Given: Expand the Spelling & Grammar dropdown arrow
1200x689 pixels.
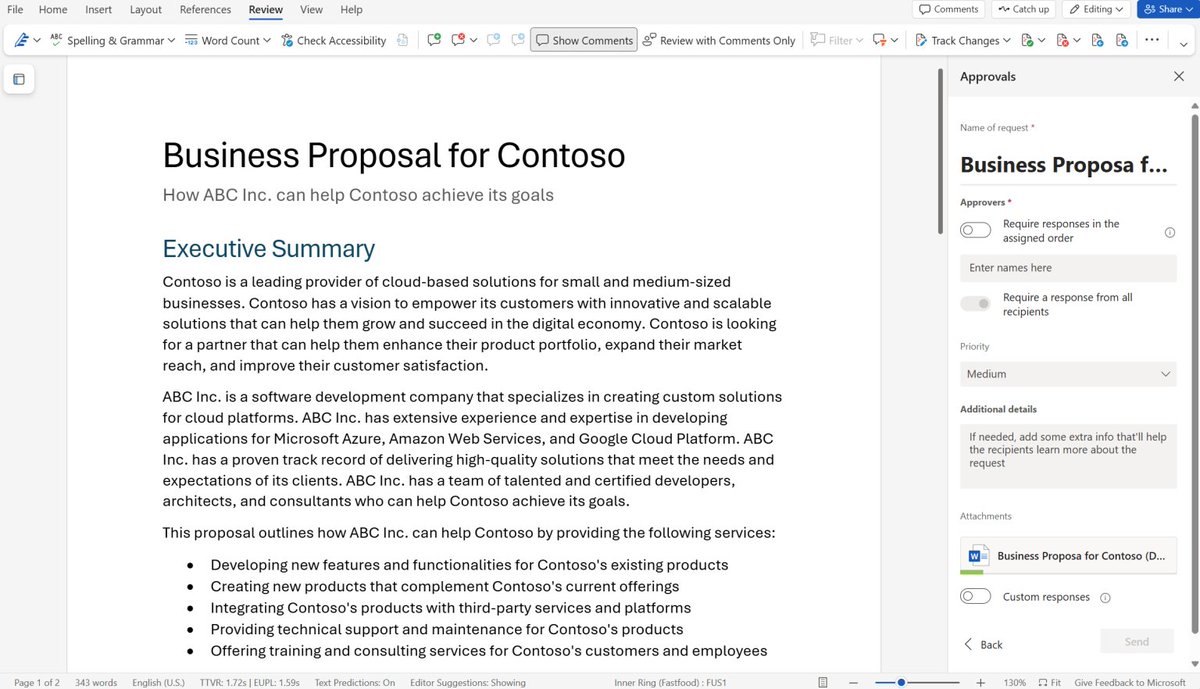Looking at the screenshot, I should point(172,40).
